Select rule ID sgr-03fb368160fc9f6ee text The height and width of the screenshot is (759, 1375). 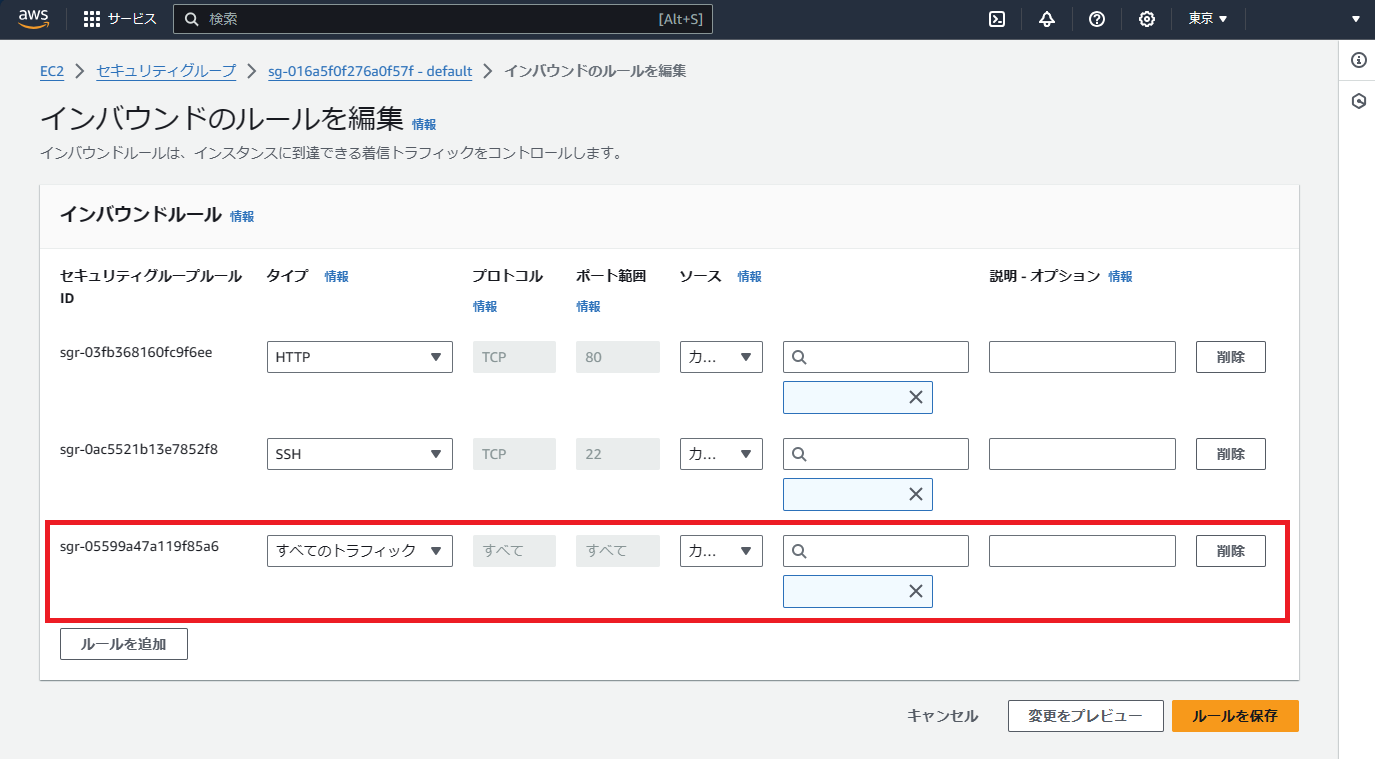click(136, 352)
